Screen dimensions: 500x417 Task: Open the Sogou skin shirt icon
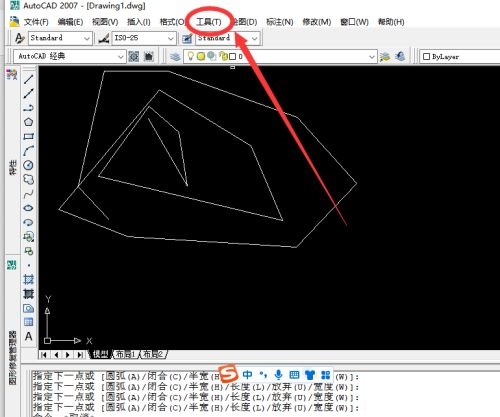(x=310, y=375)
